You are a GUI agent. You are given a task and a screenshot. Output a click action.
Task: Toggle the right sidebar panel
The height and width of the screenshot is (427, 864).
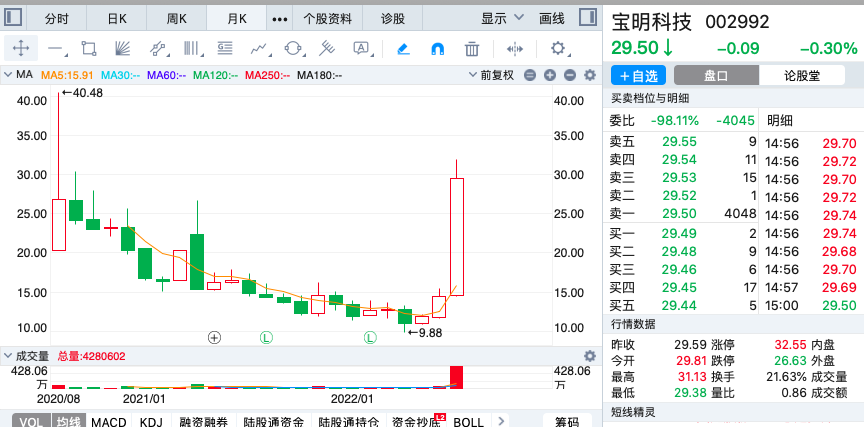pos(589,18)
